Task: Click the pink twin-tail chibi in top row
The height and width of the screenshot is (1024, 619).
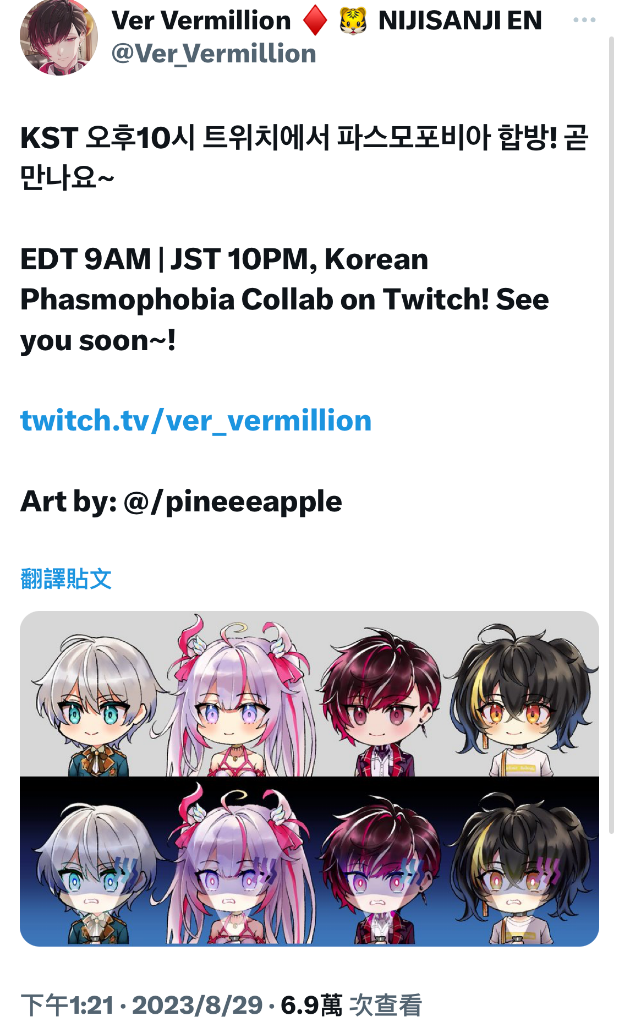Action: tap(238, 699)
